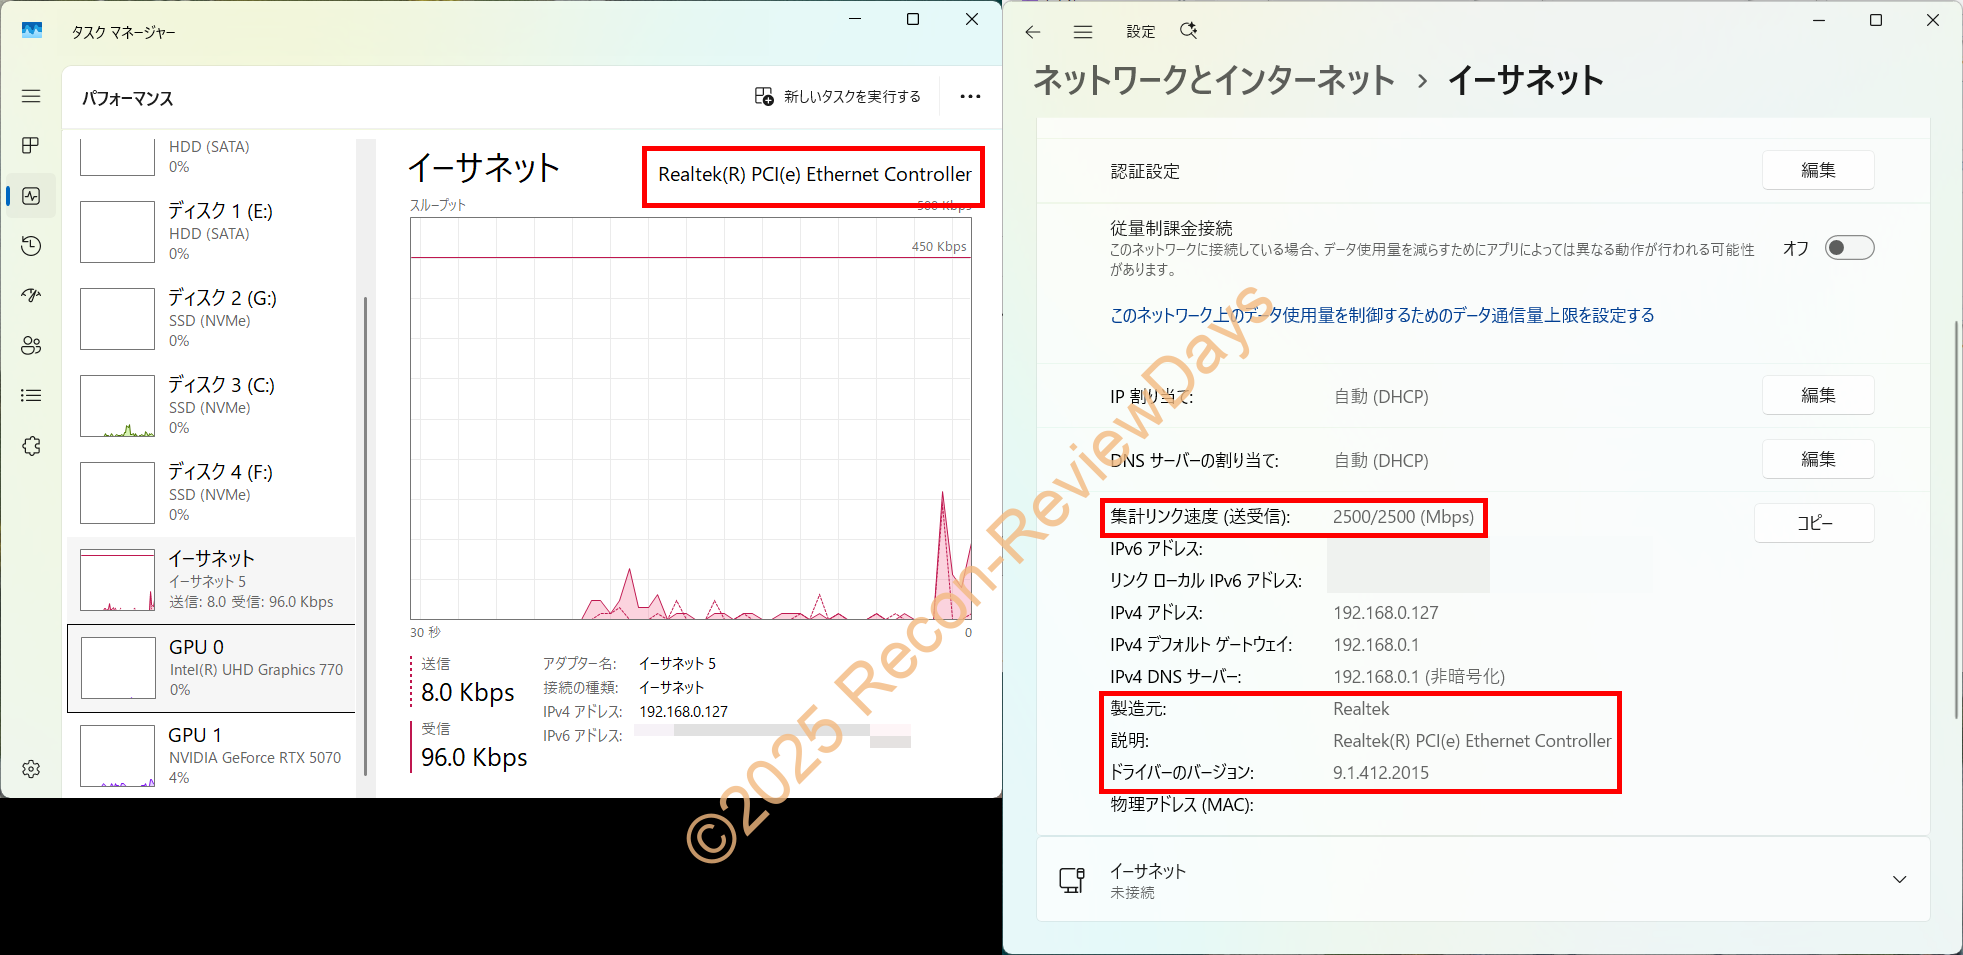Select the Performance page icon in sidebar
Screen dimensions: 1963x955
[x=31, y=196]
